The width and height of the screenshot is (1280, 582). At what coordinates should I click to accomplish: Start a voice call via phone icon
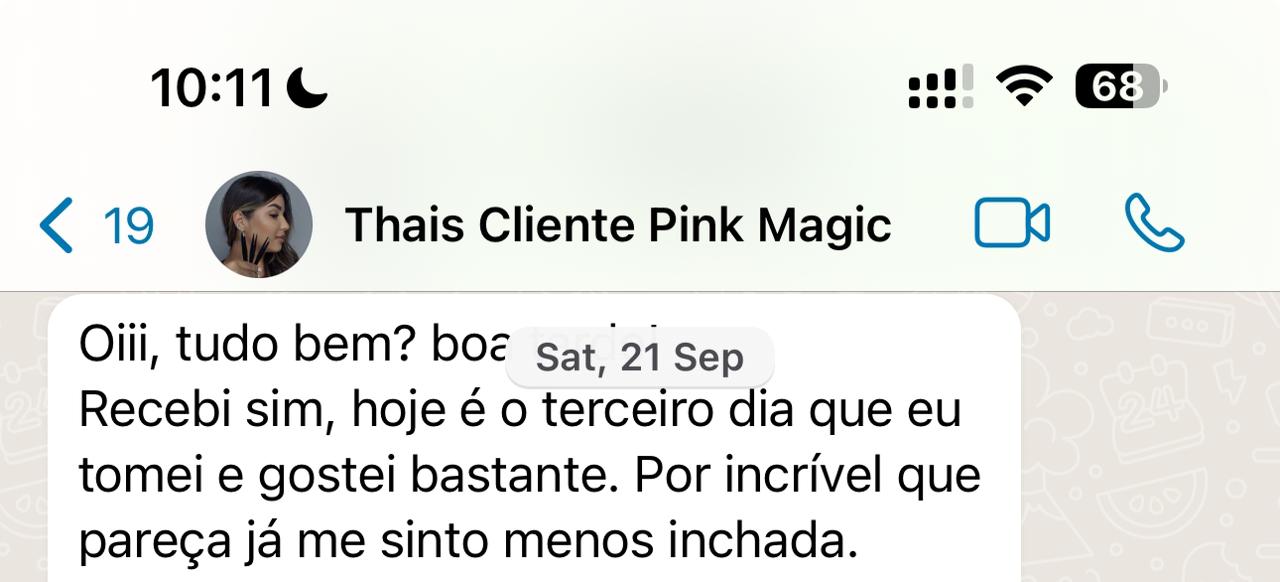(x=1154, y=223)
